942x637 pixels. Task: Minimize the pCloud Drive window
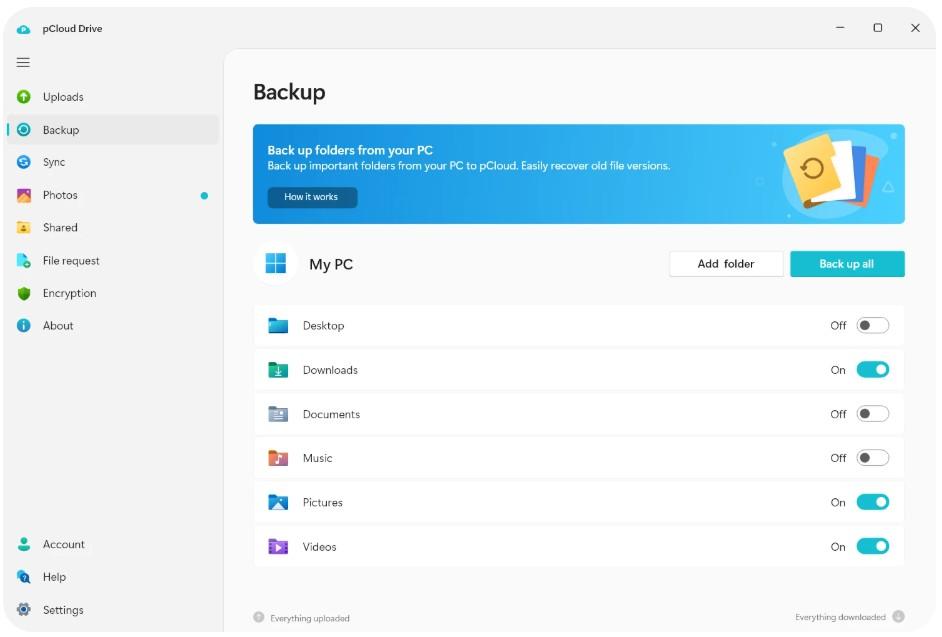[x=840, y=28]
